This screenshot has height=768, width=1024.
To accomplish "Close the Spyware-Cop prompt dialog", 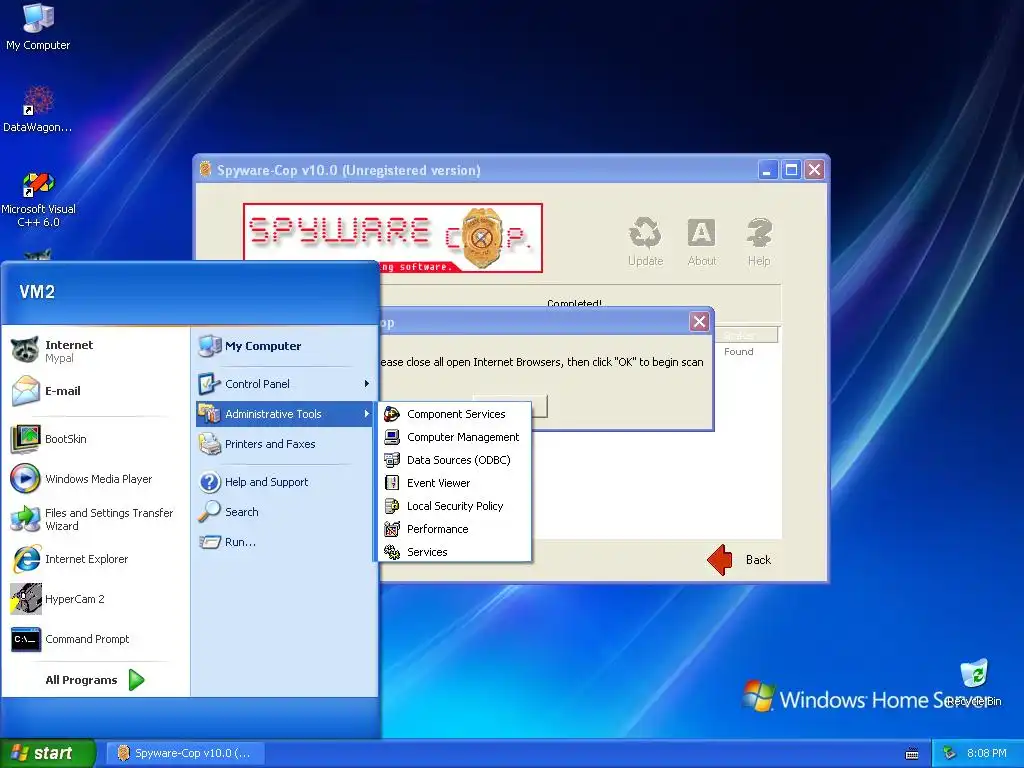I will pos(699,321).
